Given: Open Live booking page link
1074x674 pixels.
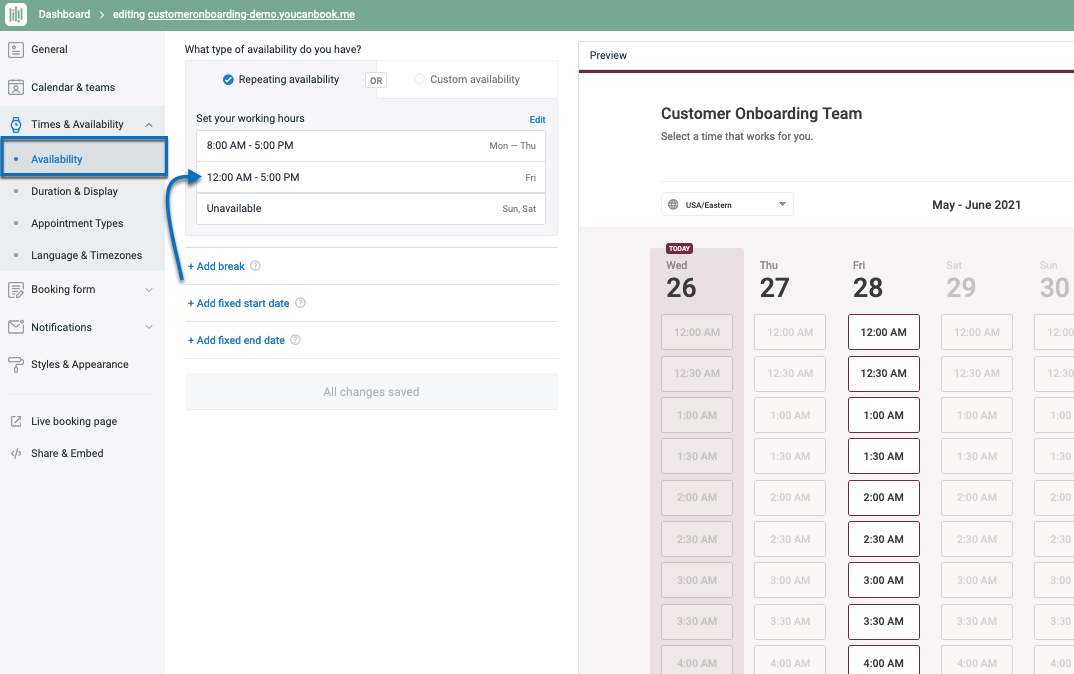Looking at the screenshot, I should click(74, 421).
